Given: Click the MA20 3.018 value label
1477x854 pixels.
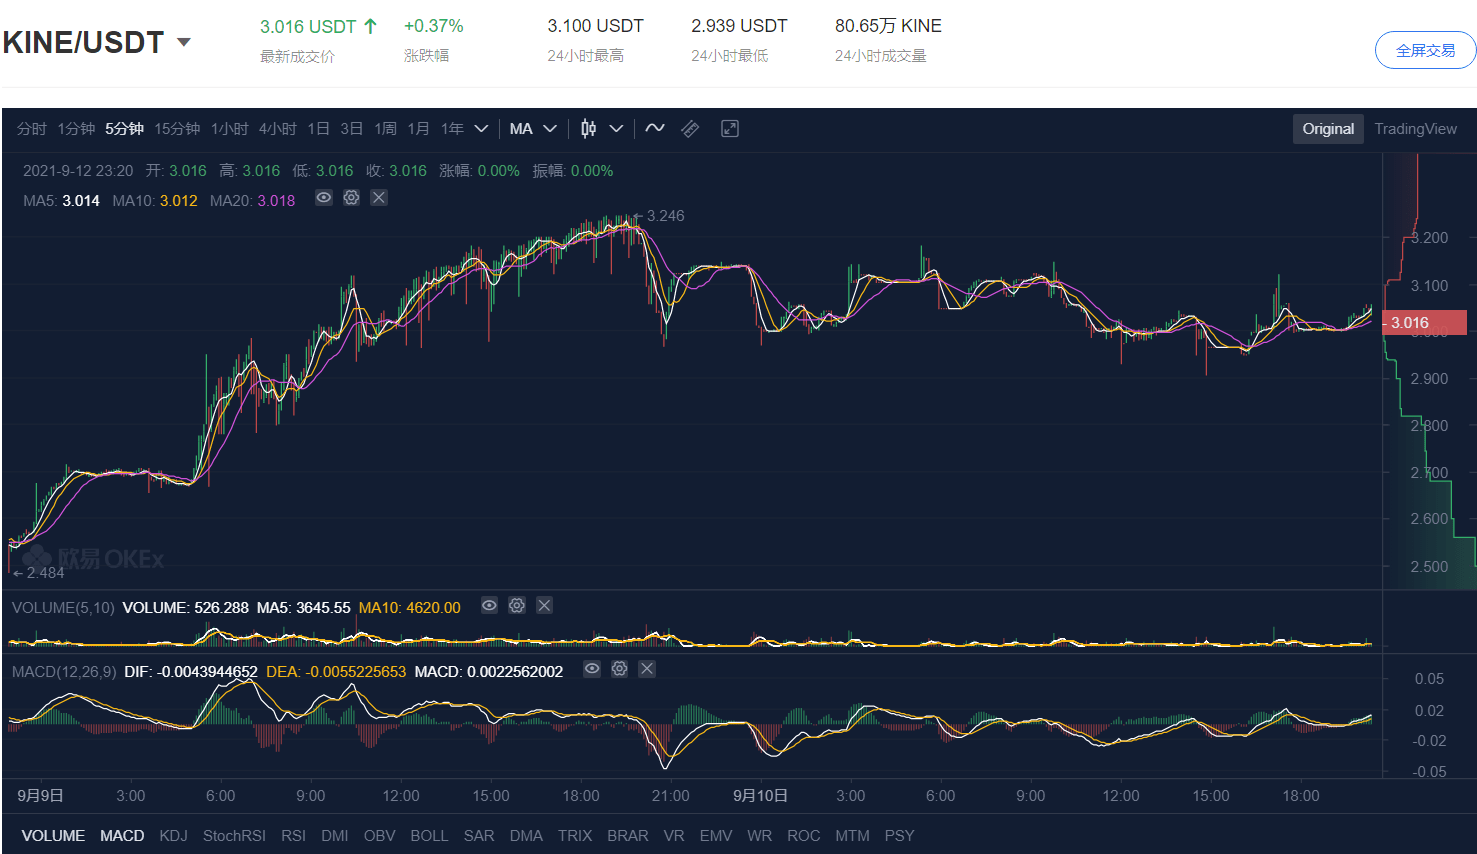Looking at the screenshot, I should pyautogui.click(x=253, y=201).
